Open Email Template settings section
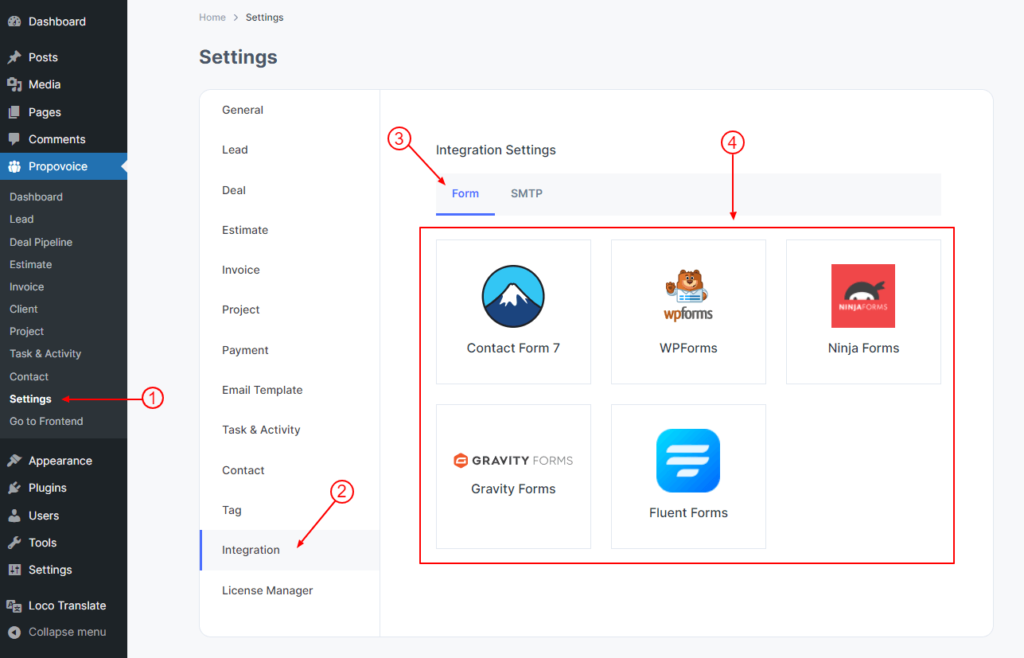The height and width of the screenshot is (658, 1024). click(x=262, y=390)
